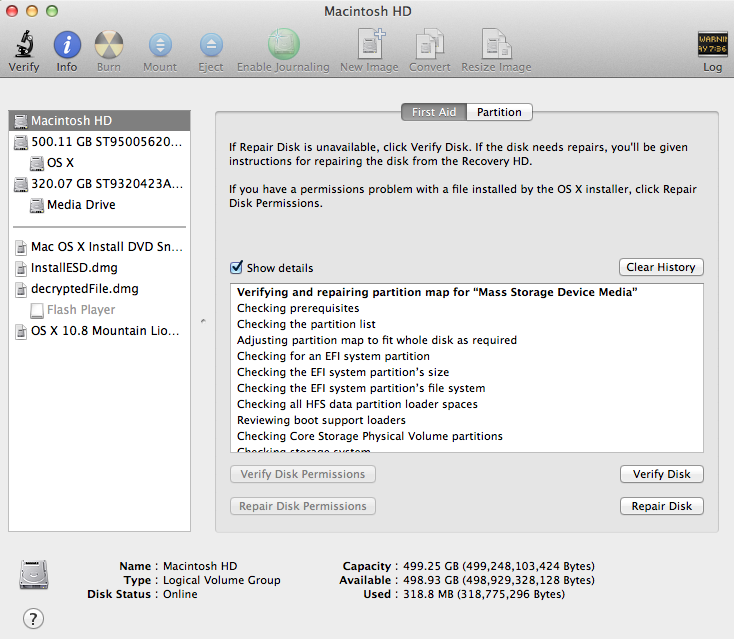Switch to the Partition tab
The height and width of the screenshot is (639, 734).
(x=499, y=112)
